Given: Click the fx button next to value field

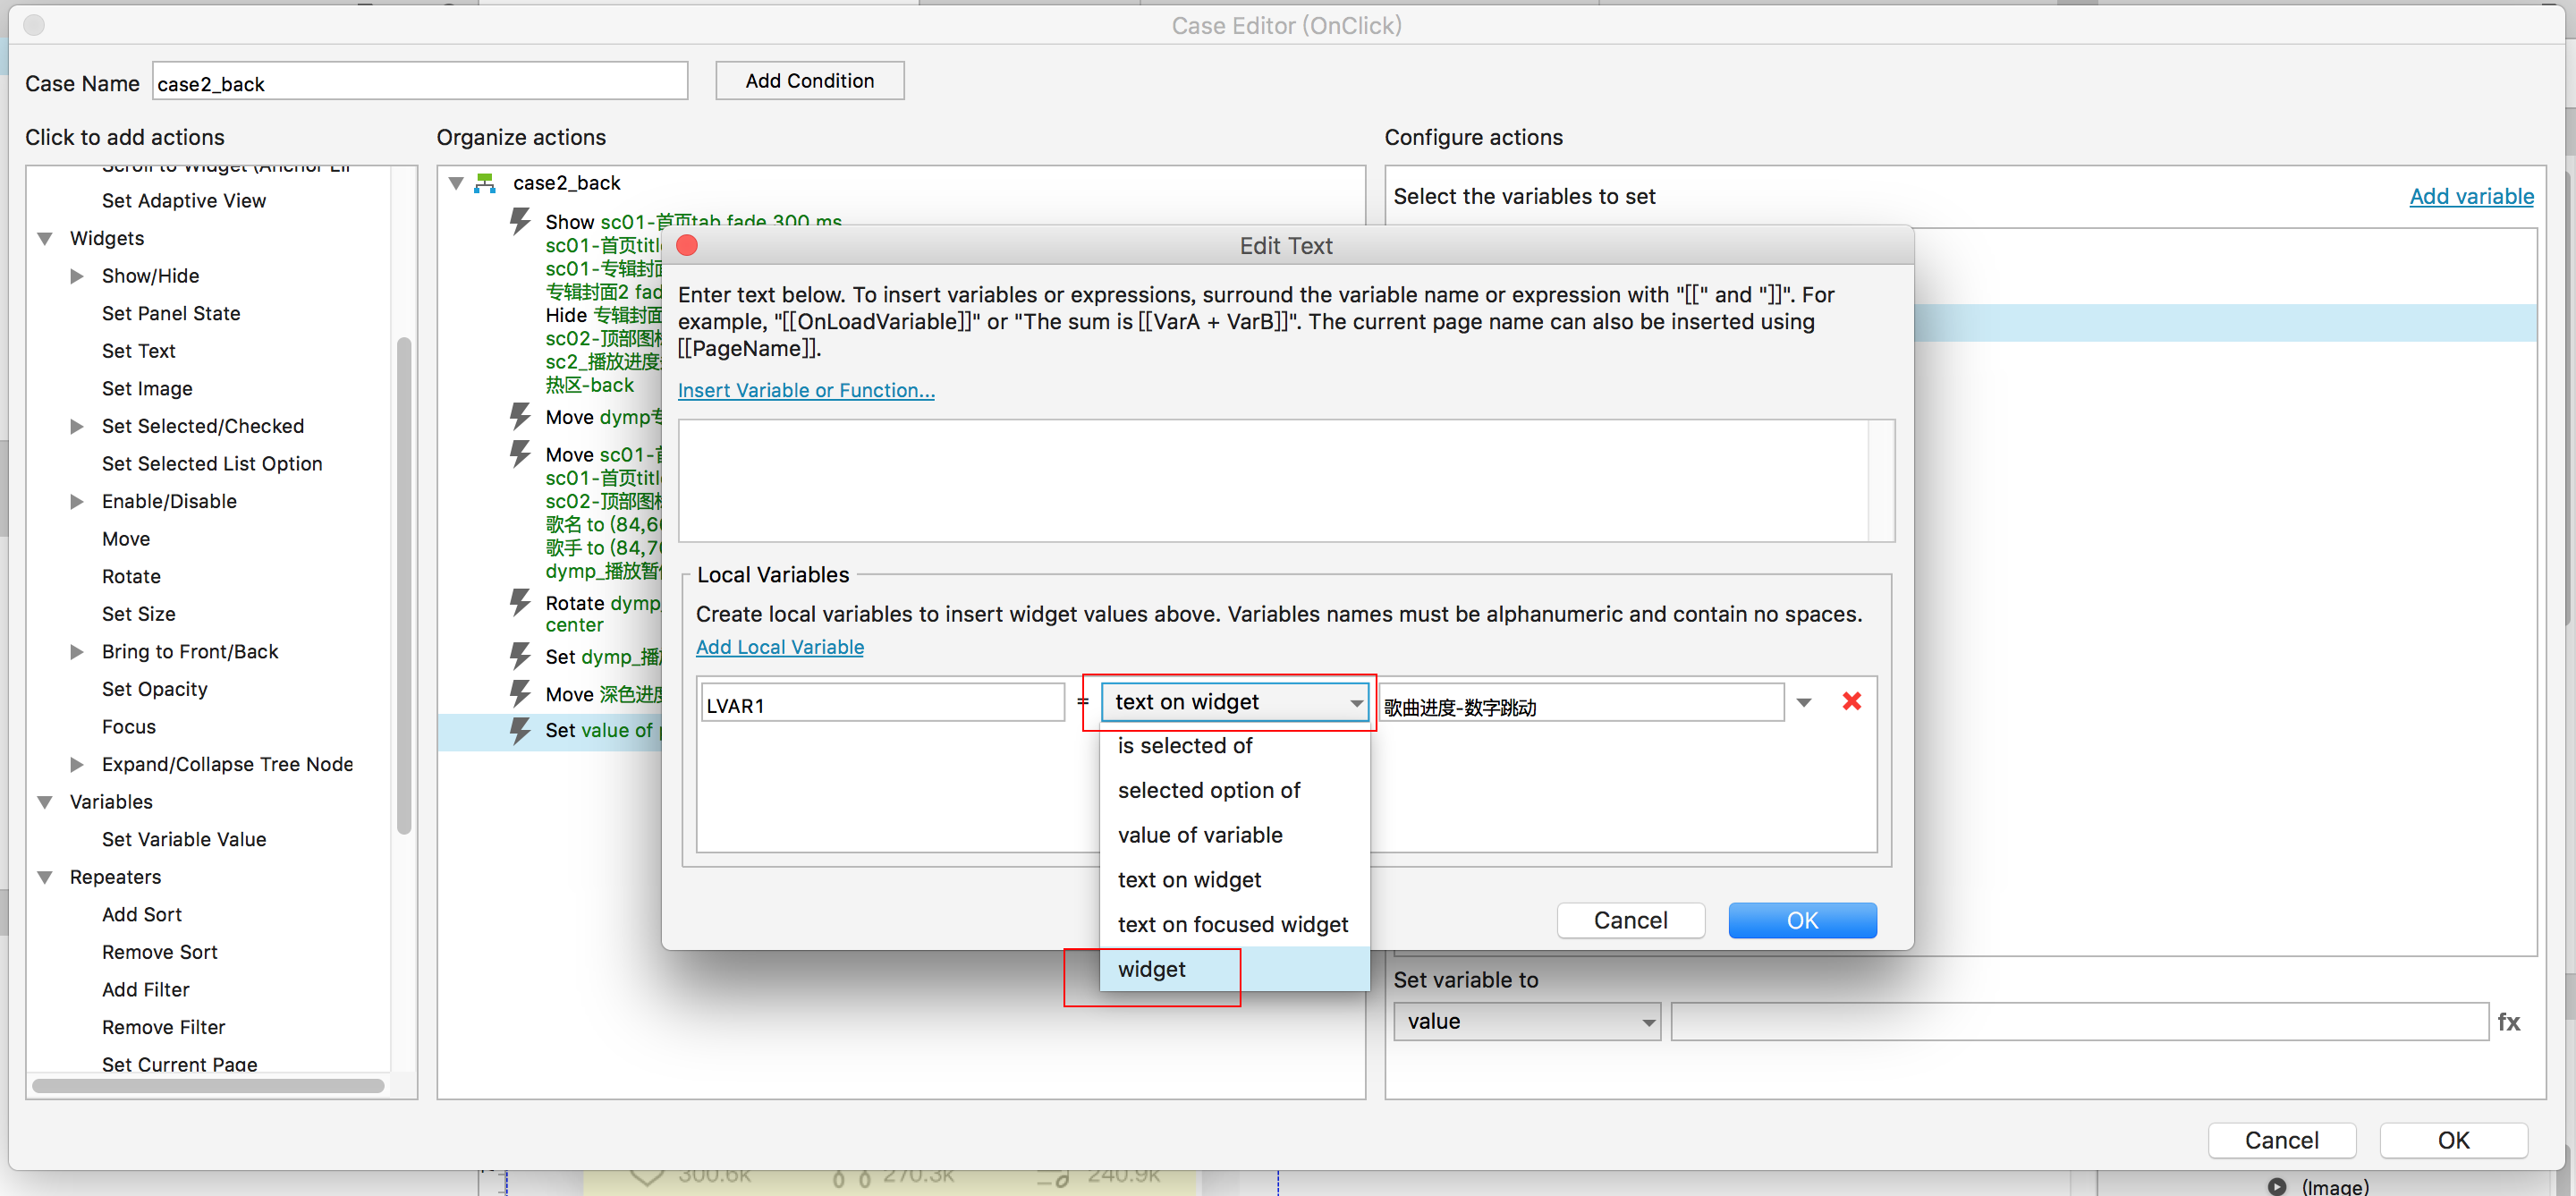Looking at the screenshot, I should (x=2508, y=1022).
